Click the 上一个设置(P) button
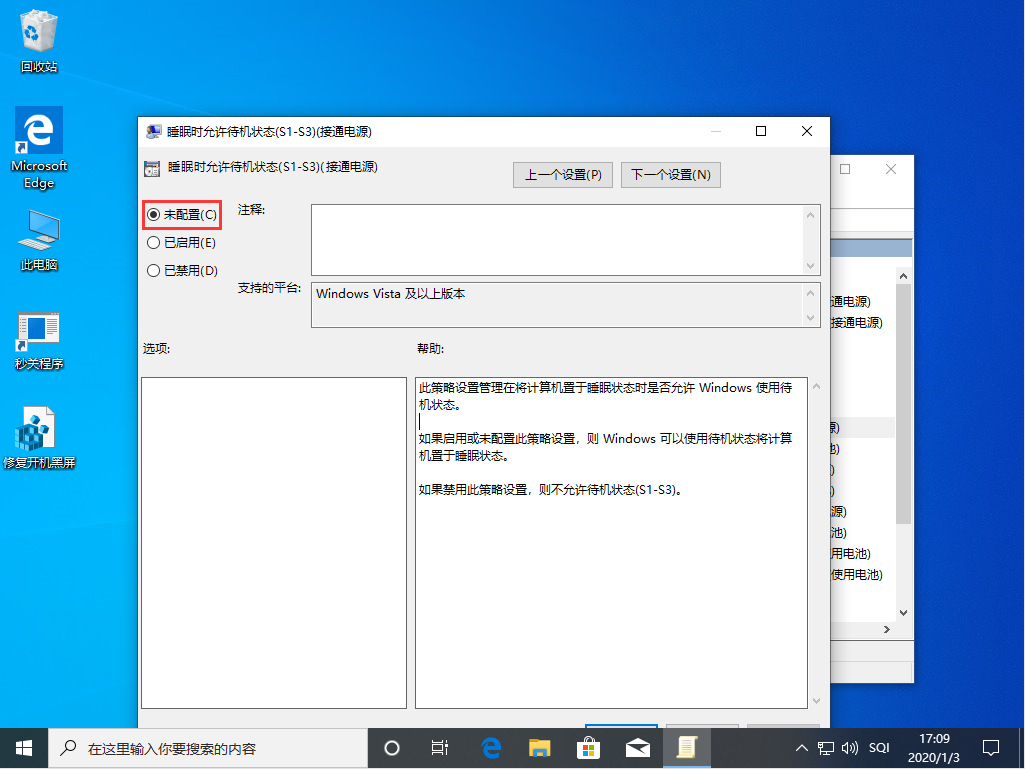This screenshot has width=1025, height=769. click(562, 174)
